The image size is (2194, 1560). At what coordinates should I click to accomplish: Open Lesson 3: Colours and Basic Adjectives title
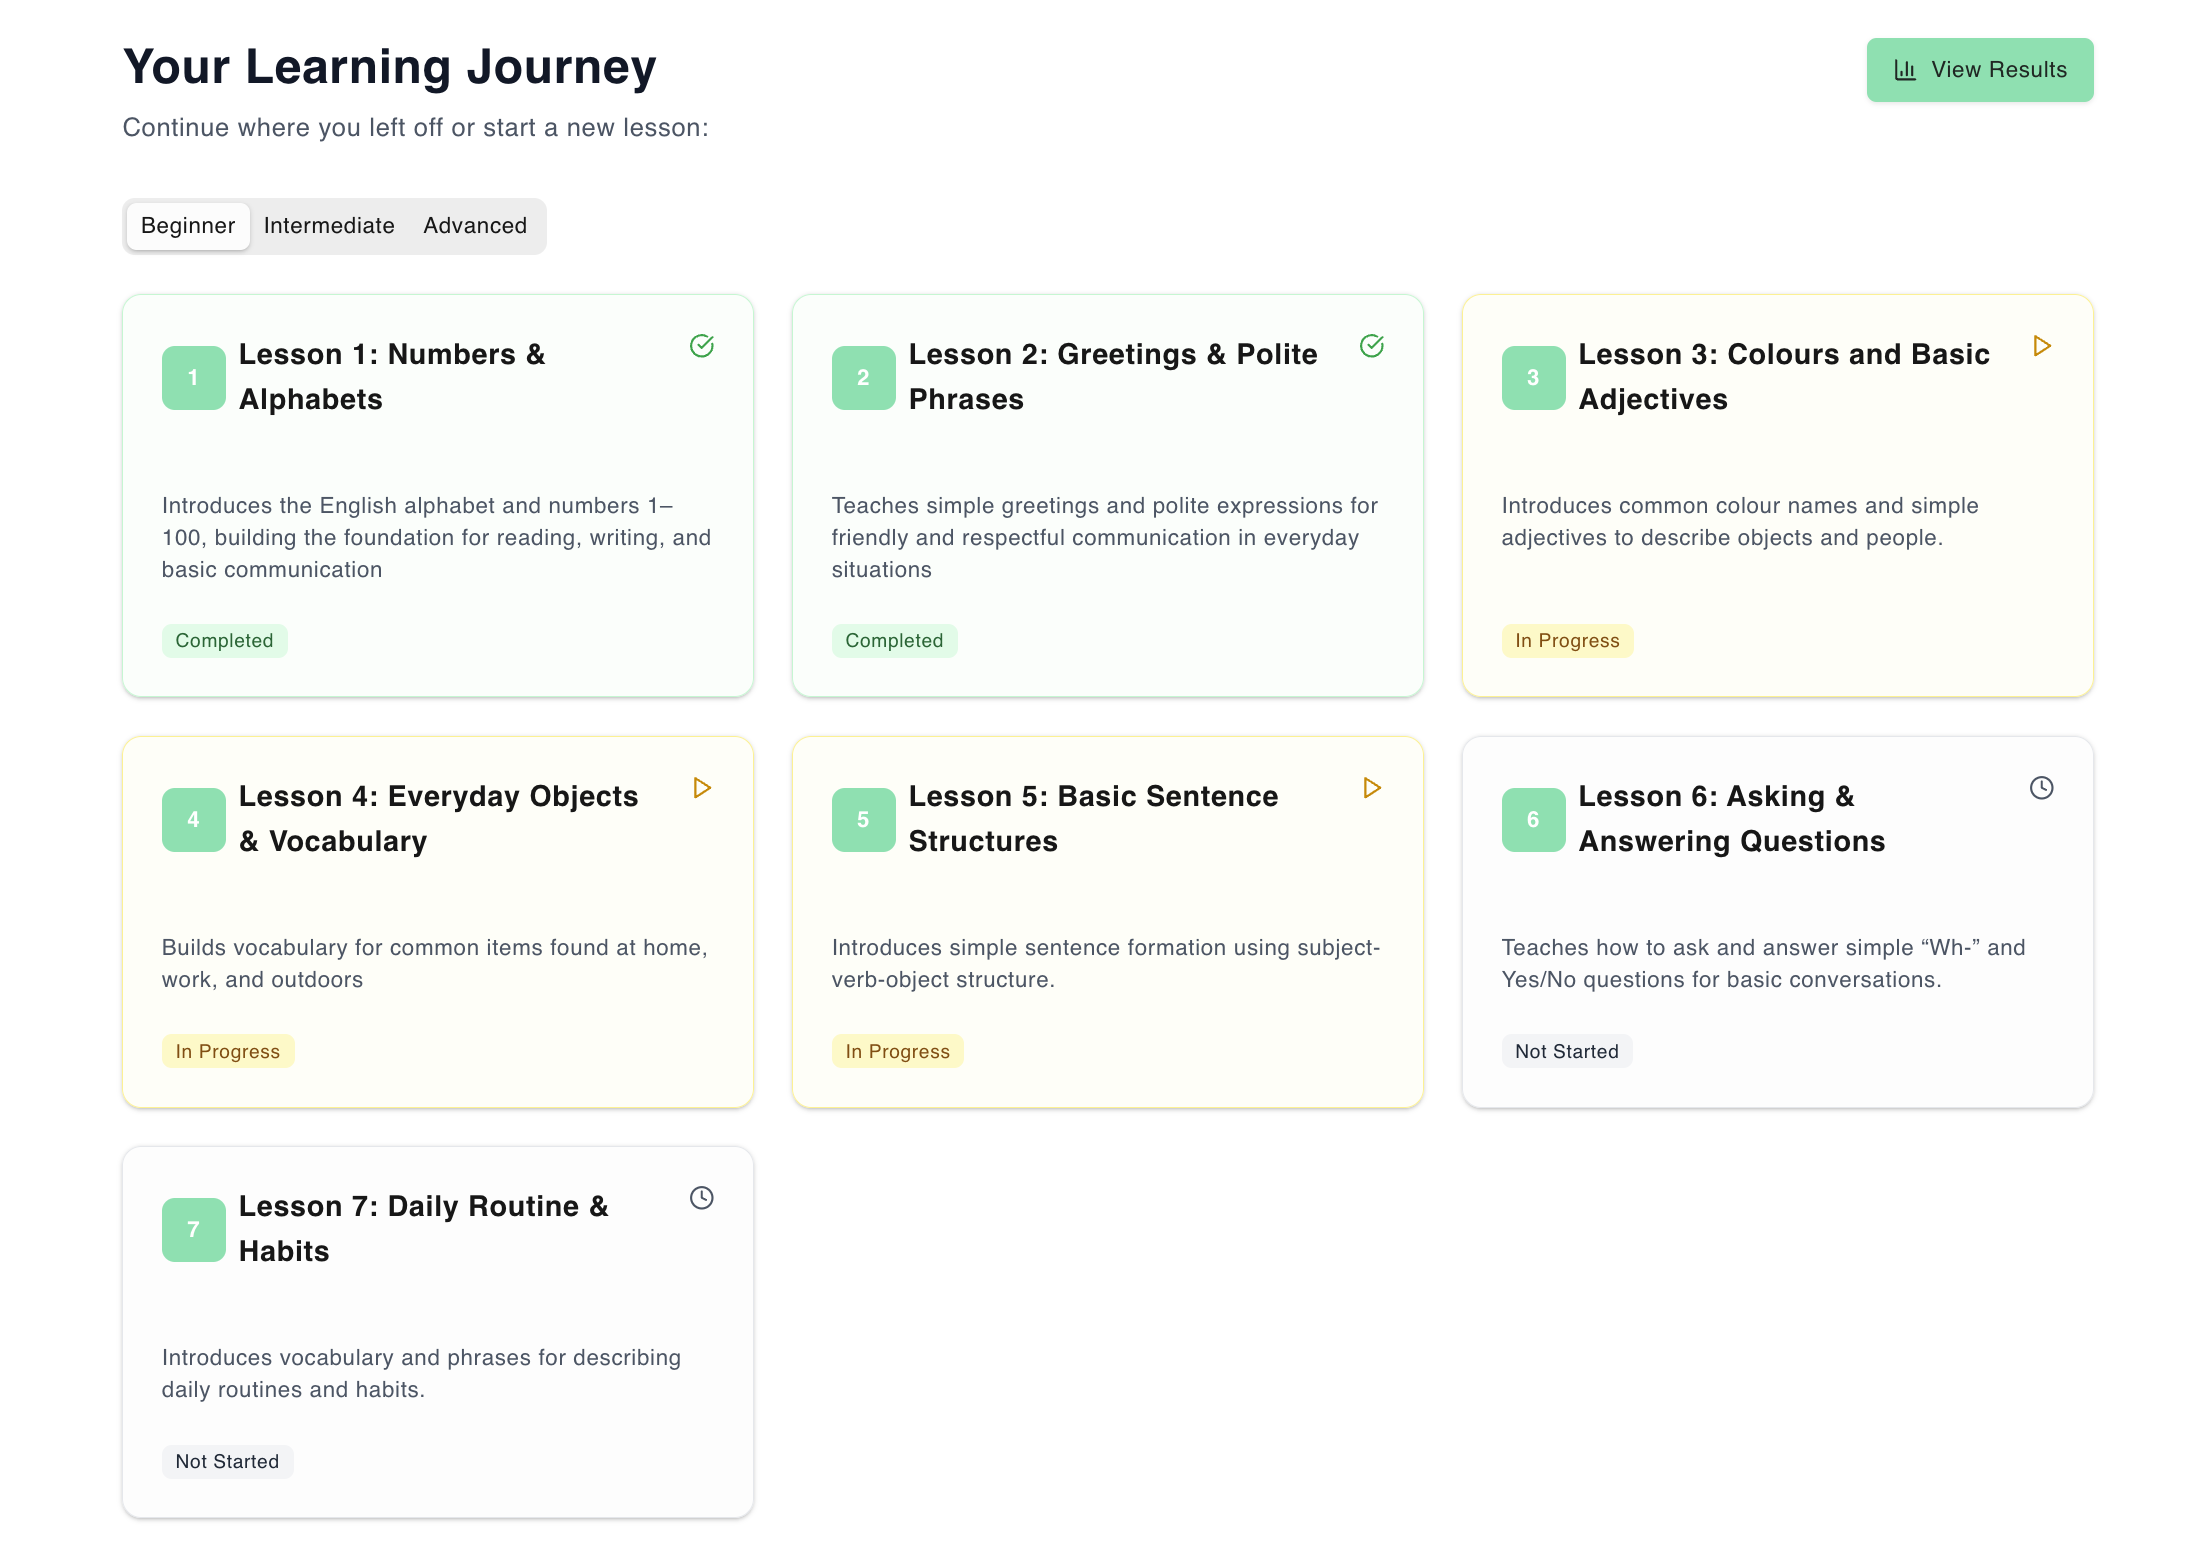click(1783, 376)
